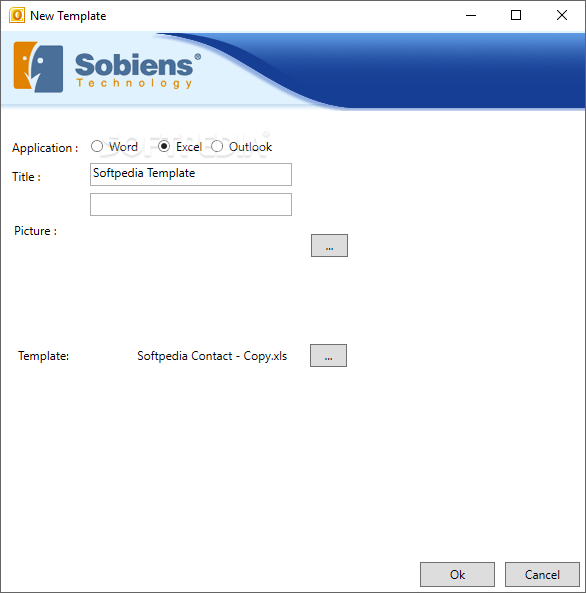Close the New Template window
The height and width of the screenshot is (593, 586).
(562, 16)
